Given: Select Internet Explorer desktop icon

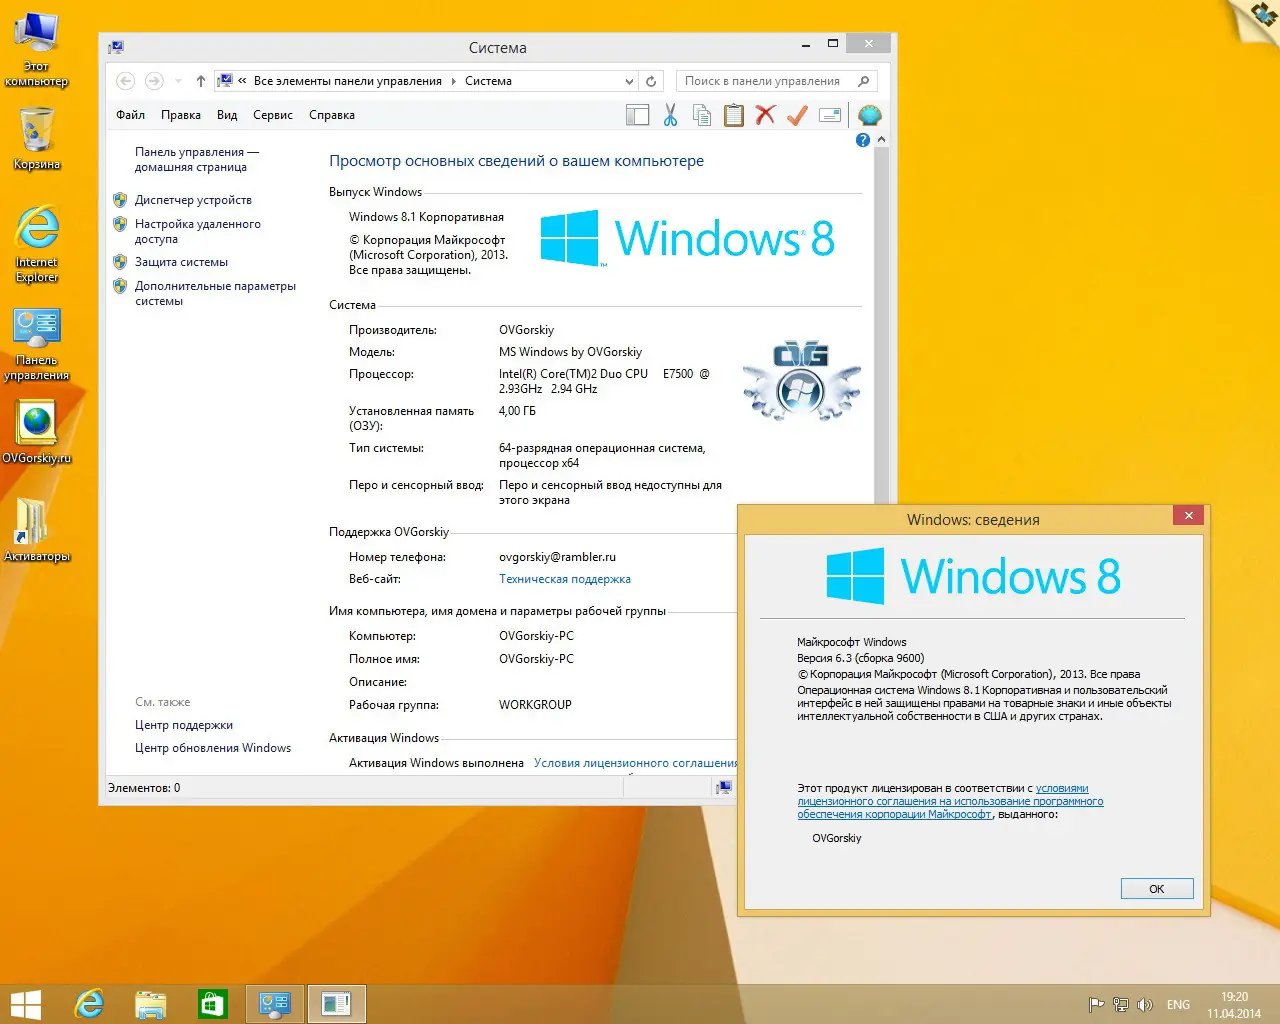Looking at the screenshot, I should coord(37,244).
